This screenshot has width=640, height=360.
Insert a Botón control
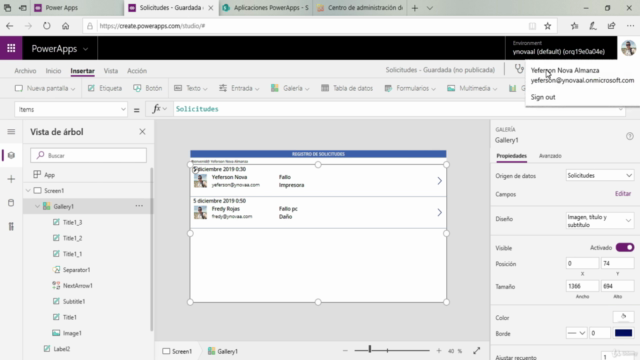click(148, 88)
